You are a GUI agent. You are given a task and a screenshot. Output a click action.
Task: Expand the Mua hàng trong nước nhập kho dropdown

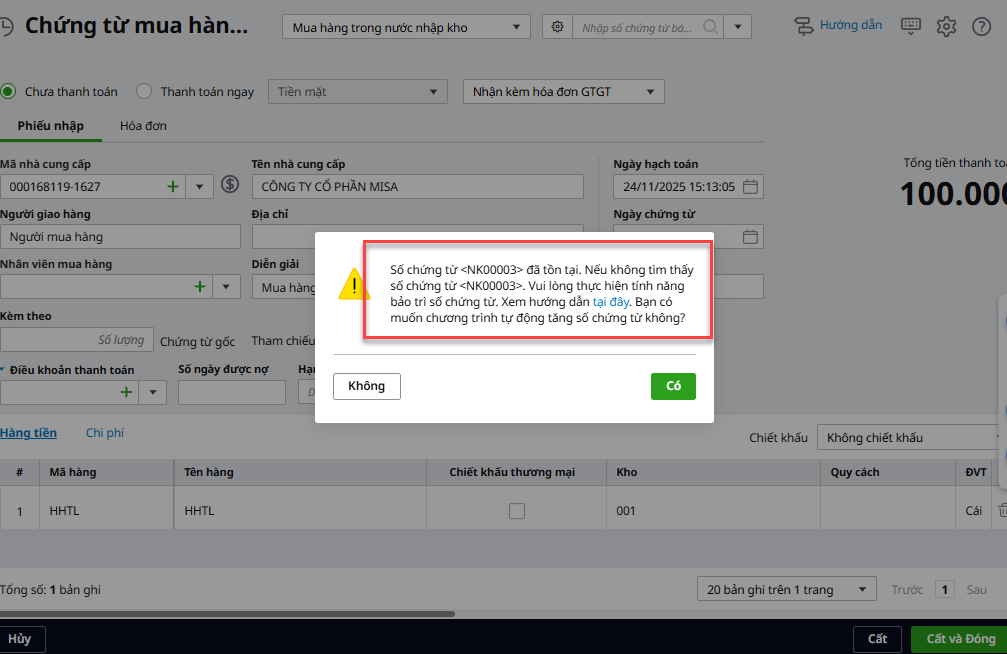[x=406, y=28]
